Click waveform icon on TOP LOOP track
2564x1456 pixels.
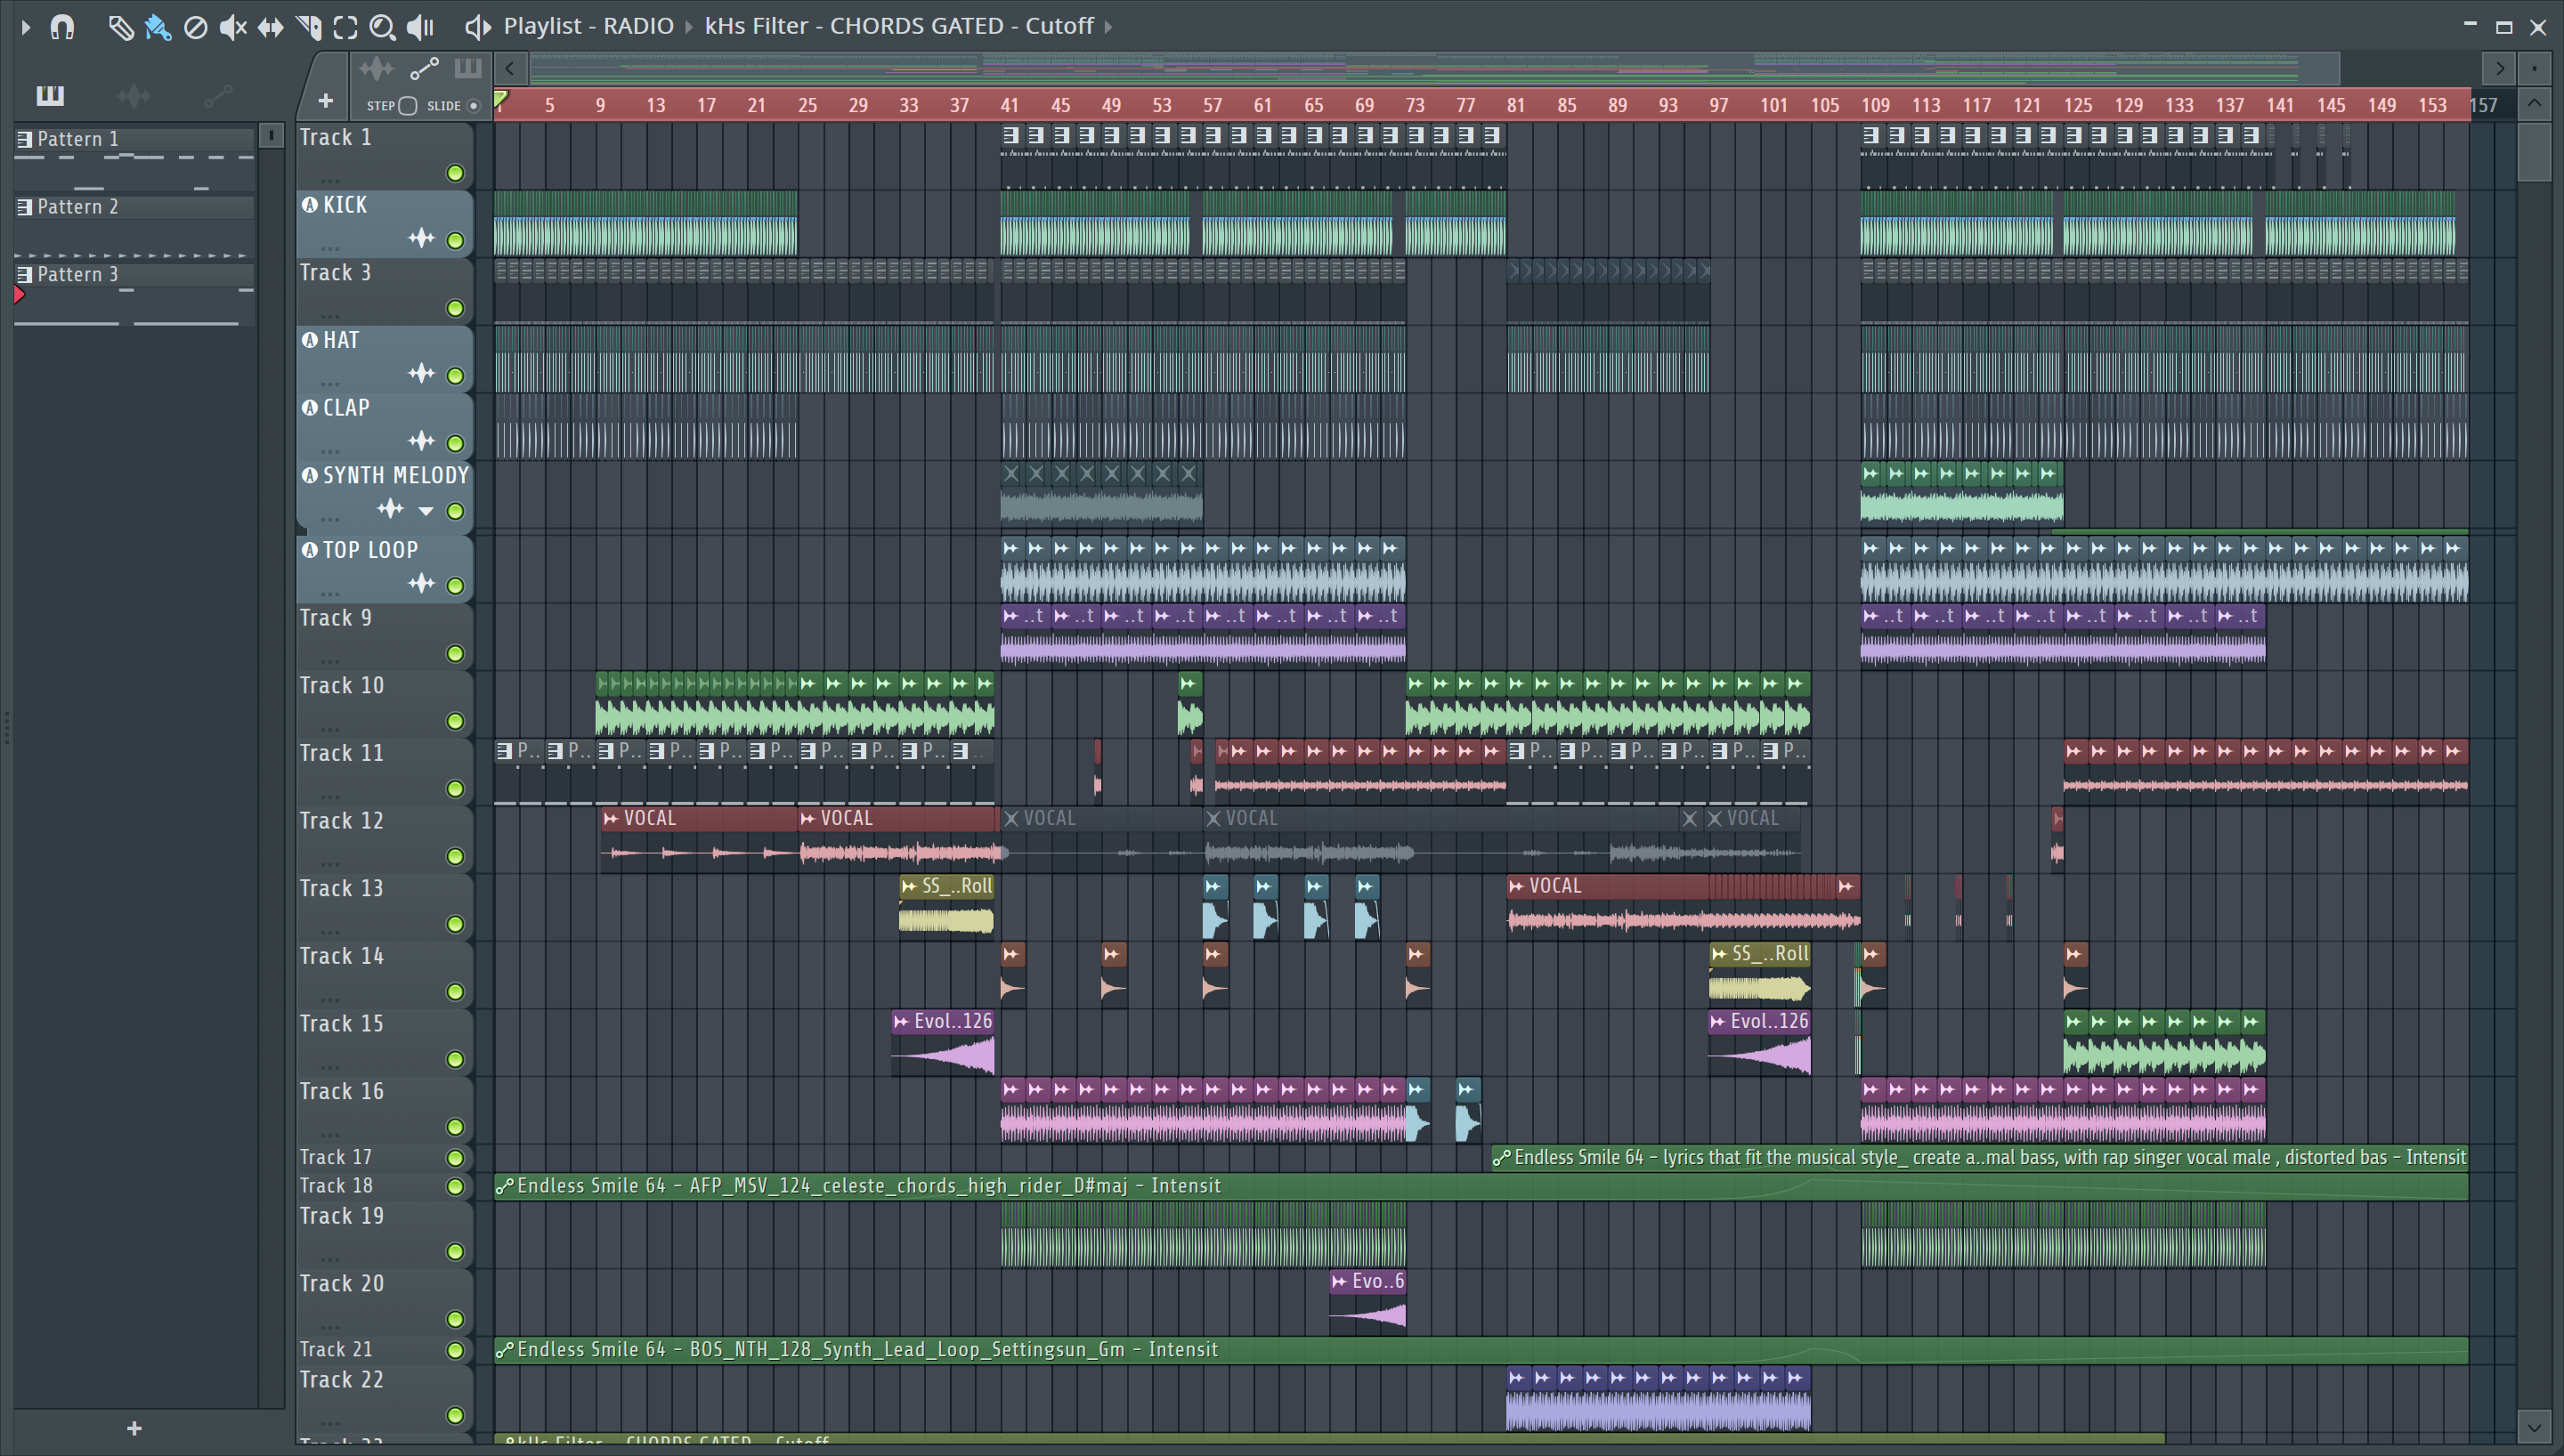(422, 583)
